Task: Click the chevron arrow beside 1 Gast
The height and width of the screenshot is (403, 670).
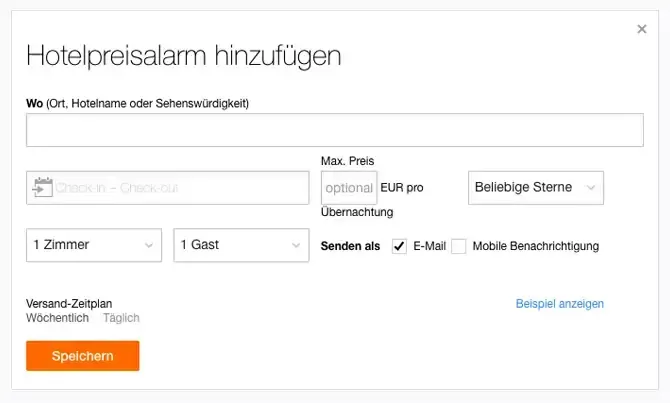Action: click(297, 245)
